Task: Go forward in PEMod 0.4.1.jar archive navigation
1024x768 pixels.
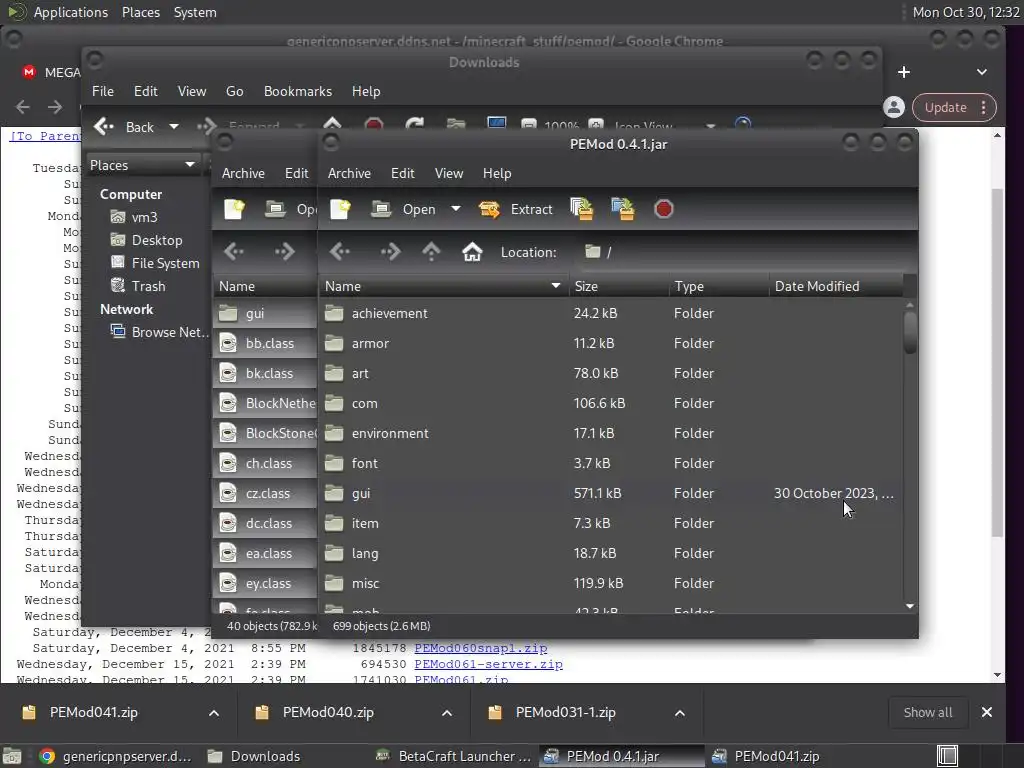Action: (390, 252)
